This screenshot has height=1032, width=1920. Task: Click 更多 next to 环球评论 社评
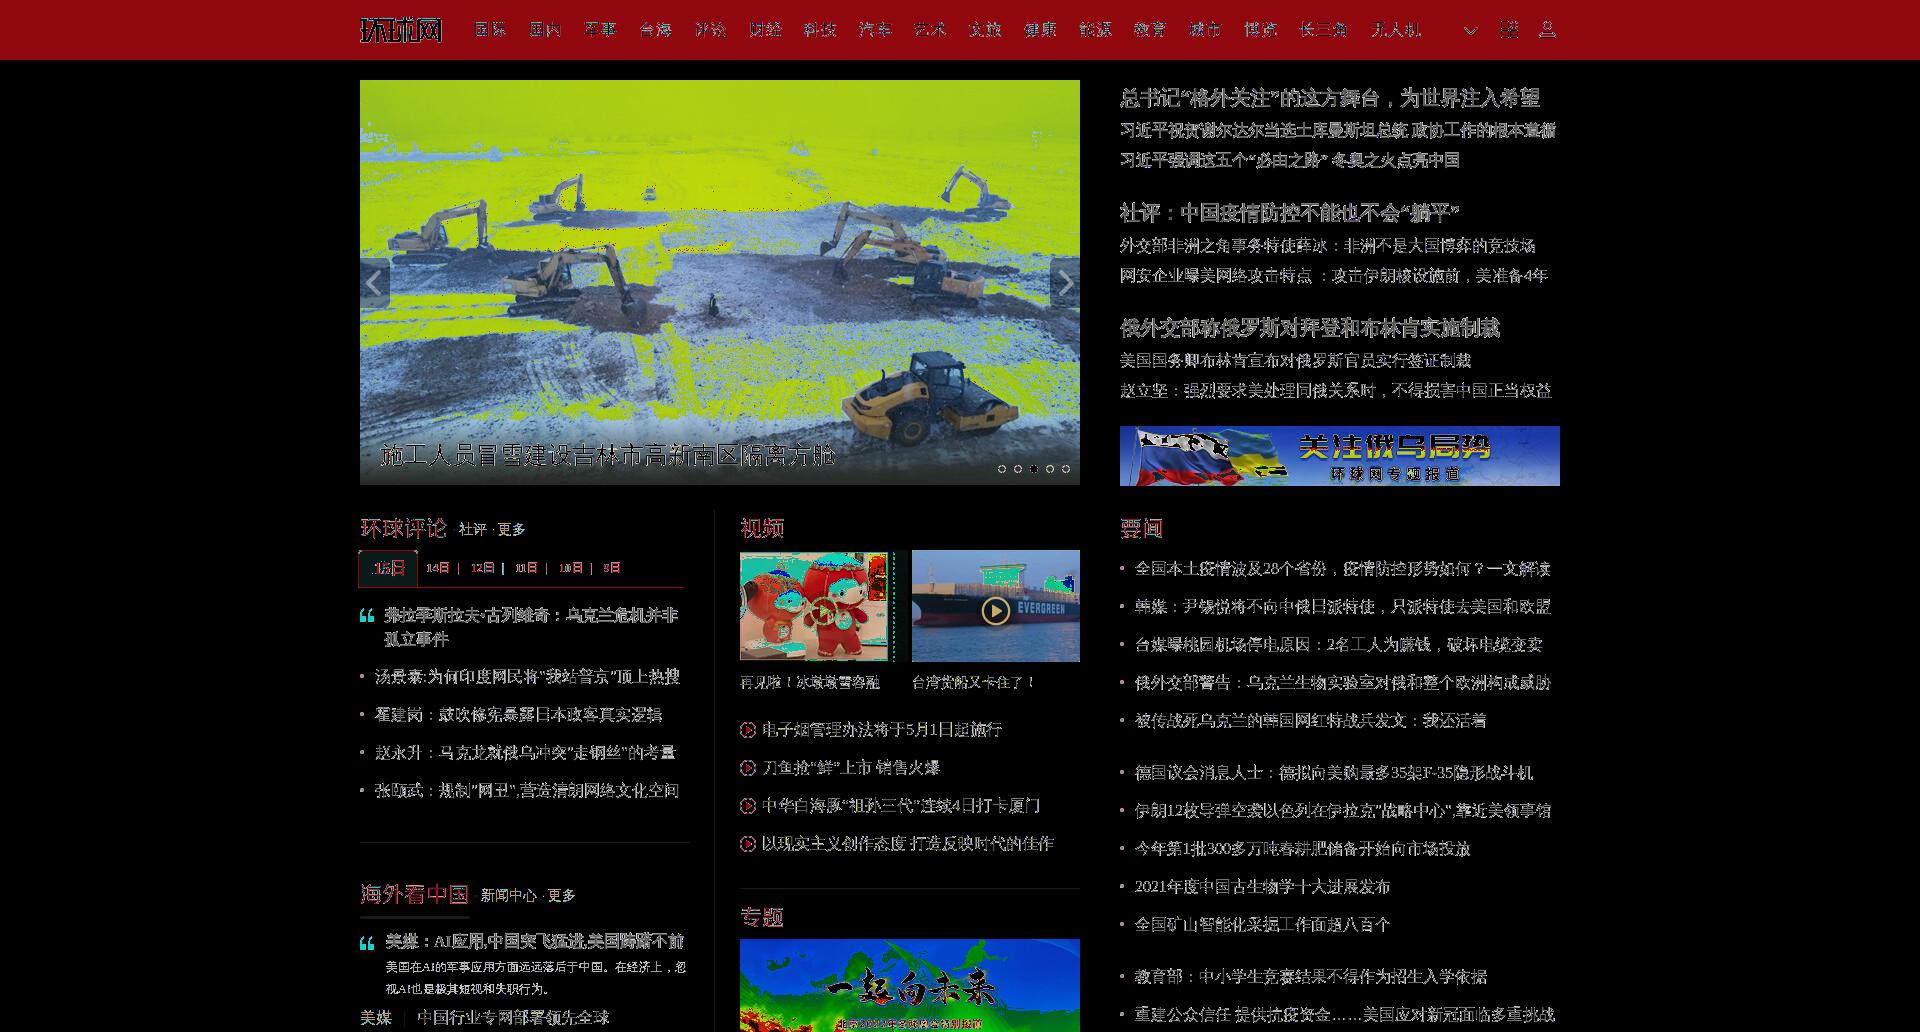(511, 530)
